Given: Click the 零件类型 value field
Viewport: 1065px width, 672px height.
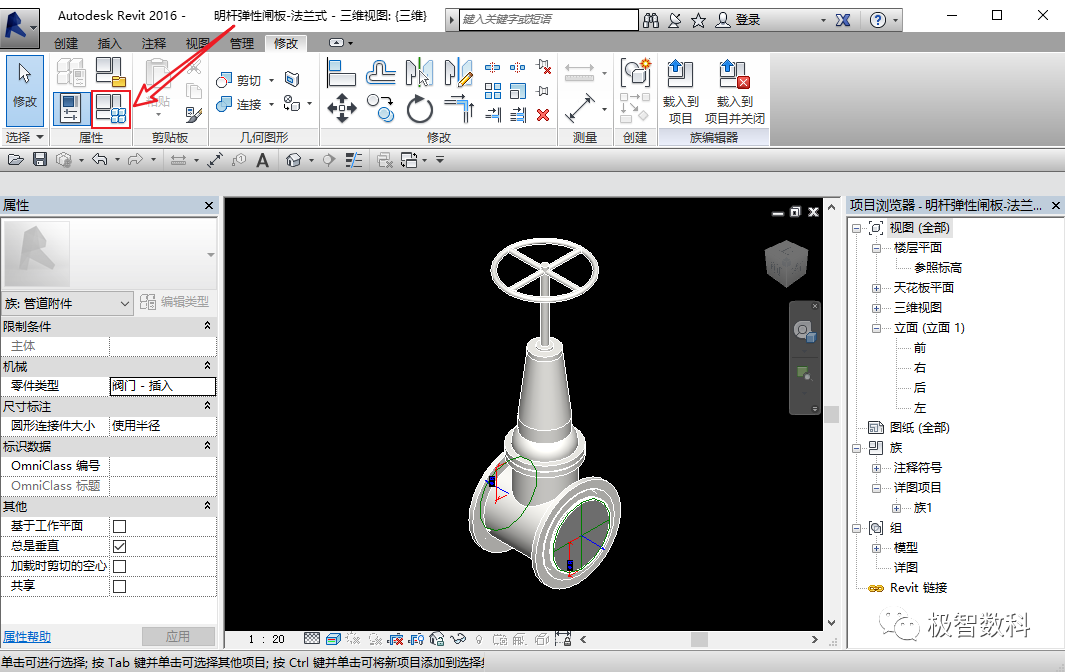Looking at the screenshot, I should [x=163, y=386].
